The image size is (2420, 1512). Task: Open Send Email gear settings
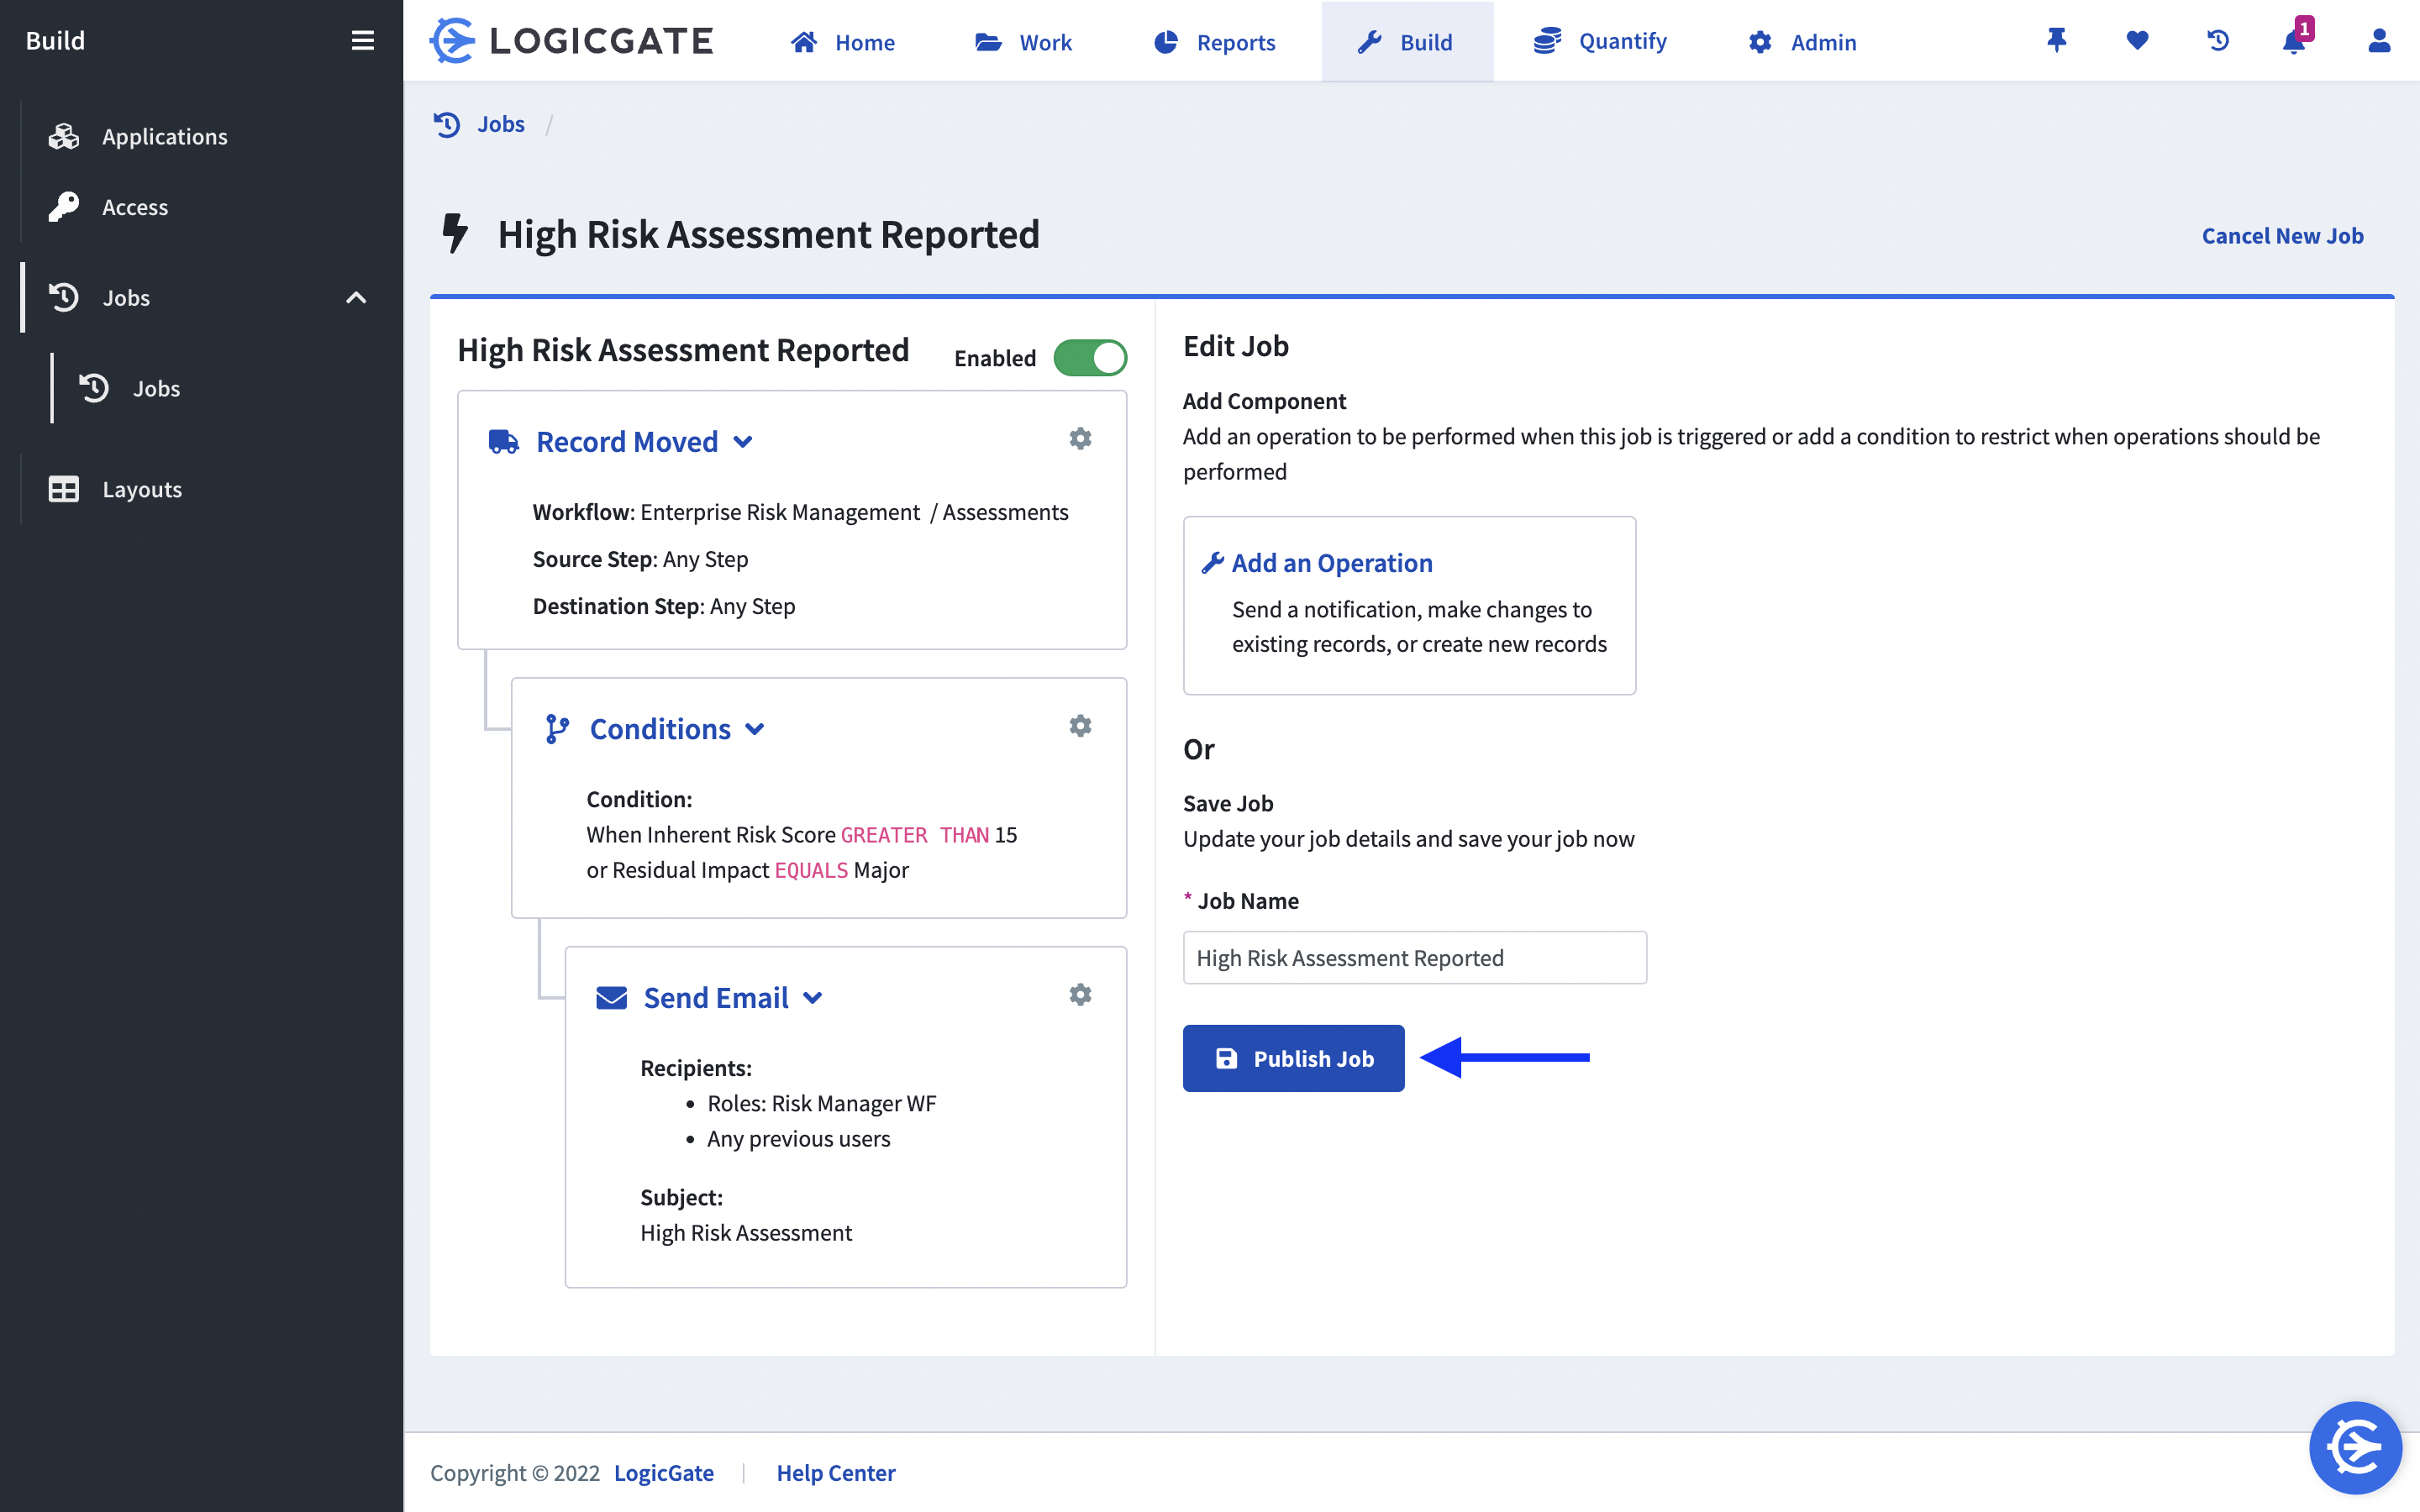point(1080,995)
